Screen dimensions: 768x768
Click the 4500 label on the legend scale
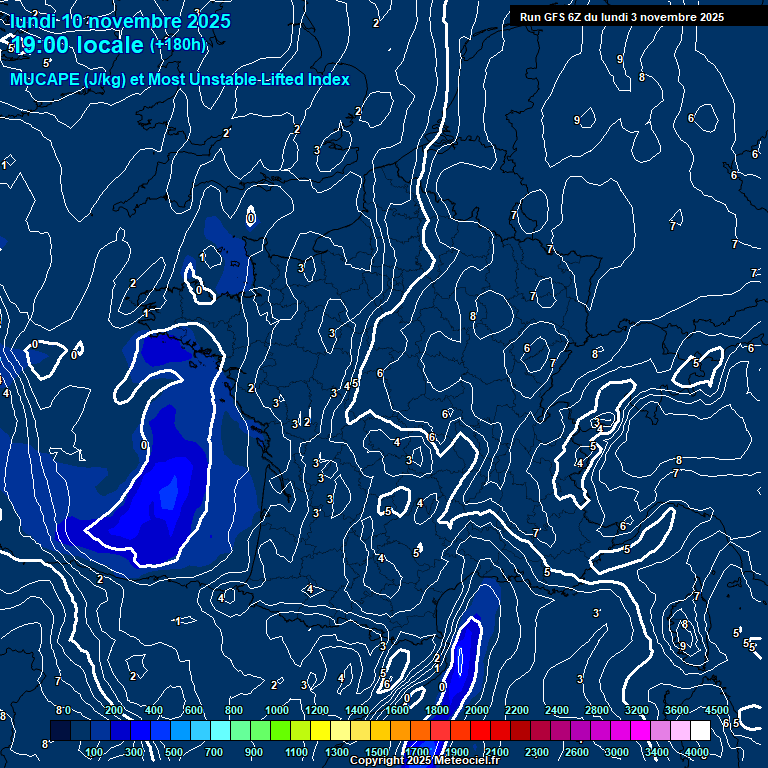coord(717,710)
